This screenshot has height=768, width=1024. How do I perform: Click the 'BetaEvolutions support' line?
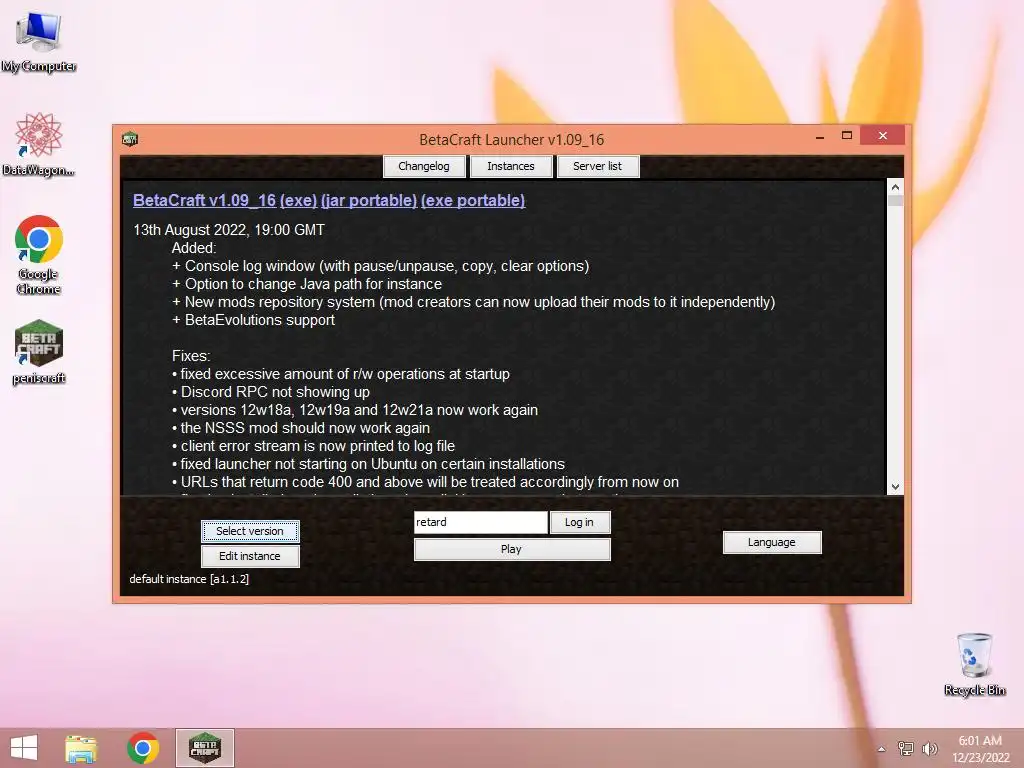coord(253,320)
